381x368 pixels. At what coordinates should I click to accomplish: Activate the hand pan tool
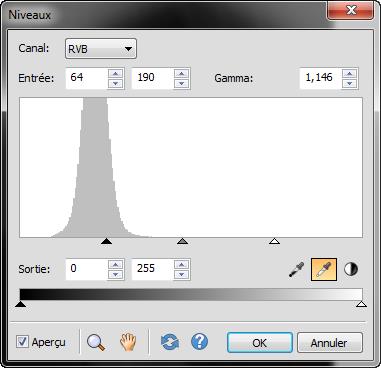pos(128,342)
